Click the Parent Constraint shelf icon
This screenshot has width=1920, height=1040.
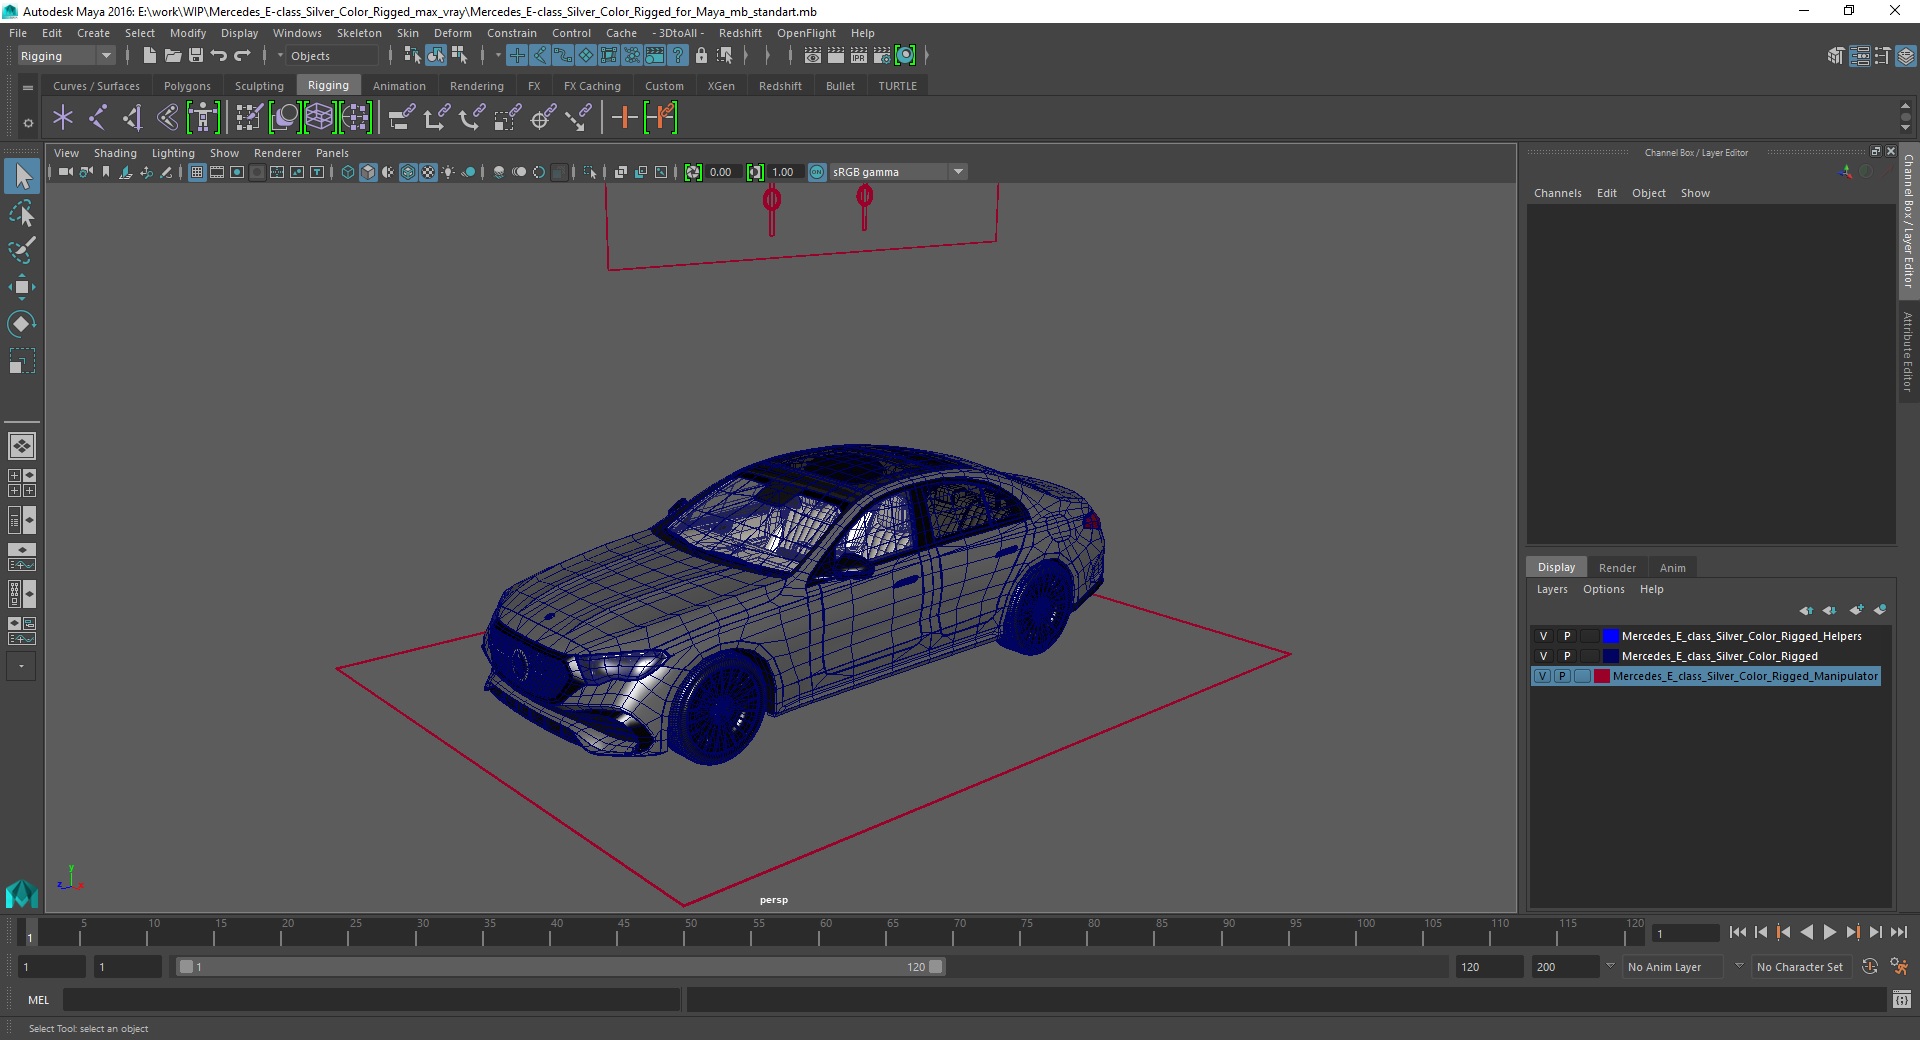pos(402,118)
